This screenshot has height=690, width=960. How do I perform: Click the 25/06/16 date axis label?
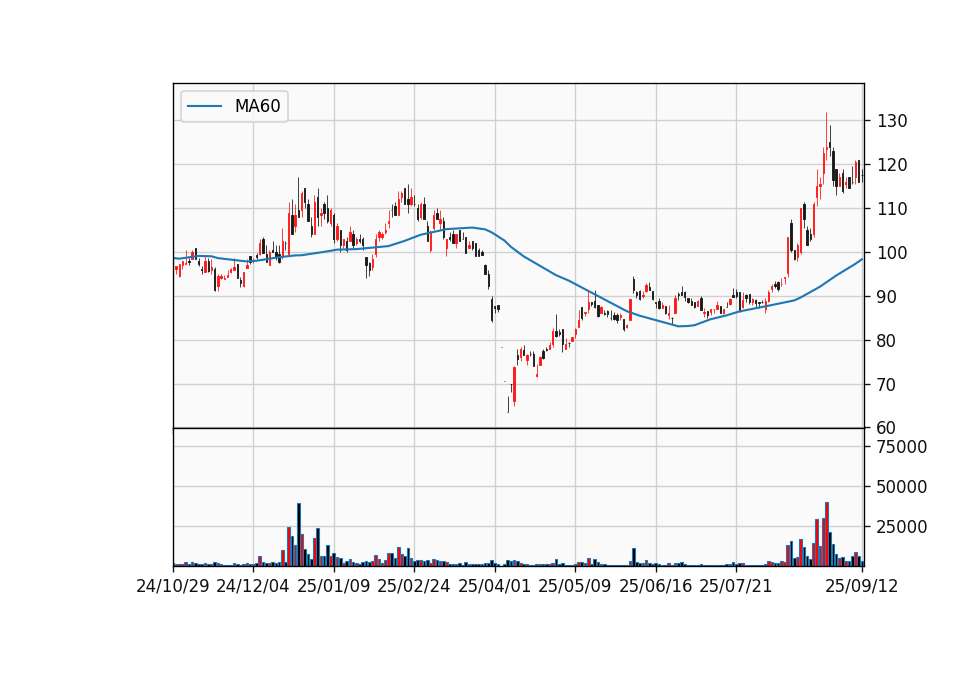pyautogui.click(x=656, y=586)
